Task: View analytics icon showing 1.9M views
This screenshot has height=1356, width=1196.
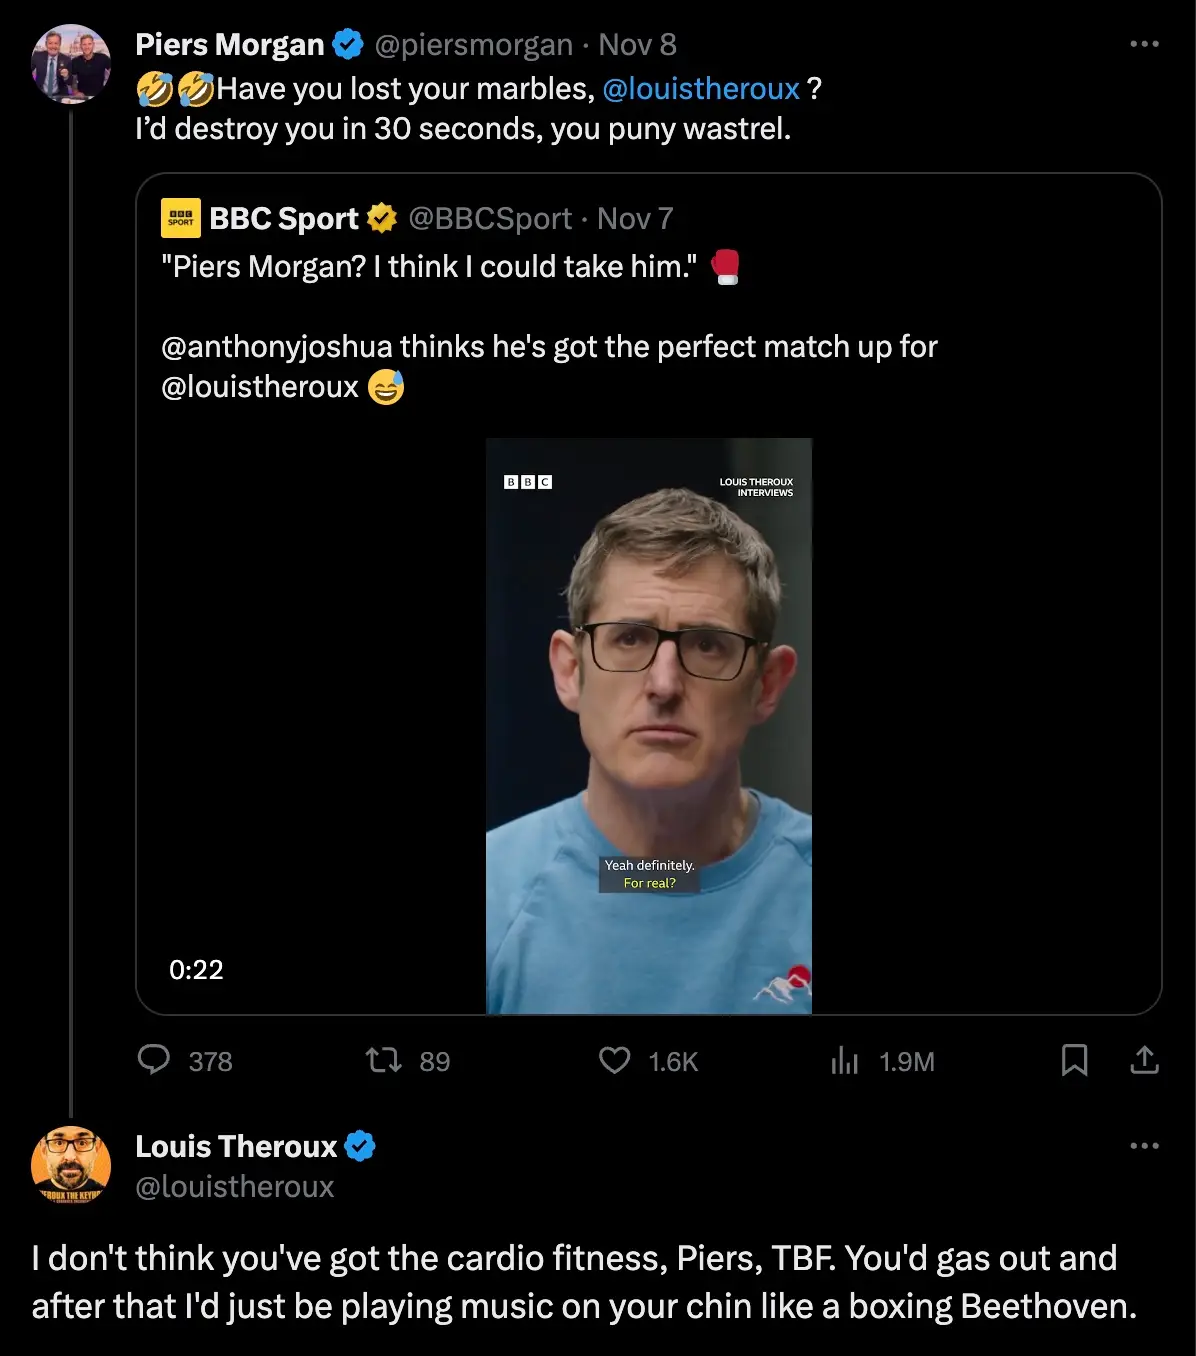Action: 845,1060
